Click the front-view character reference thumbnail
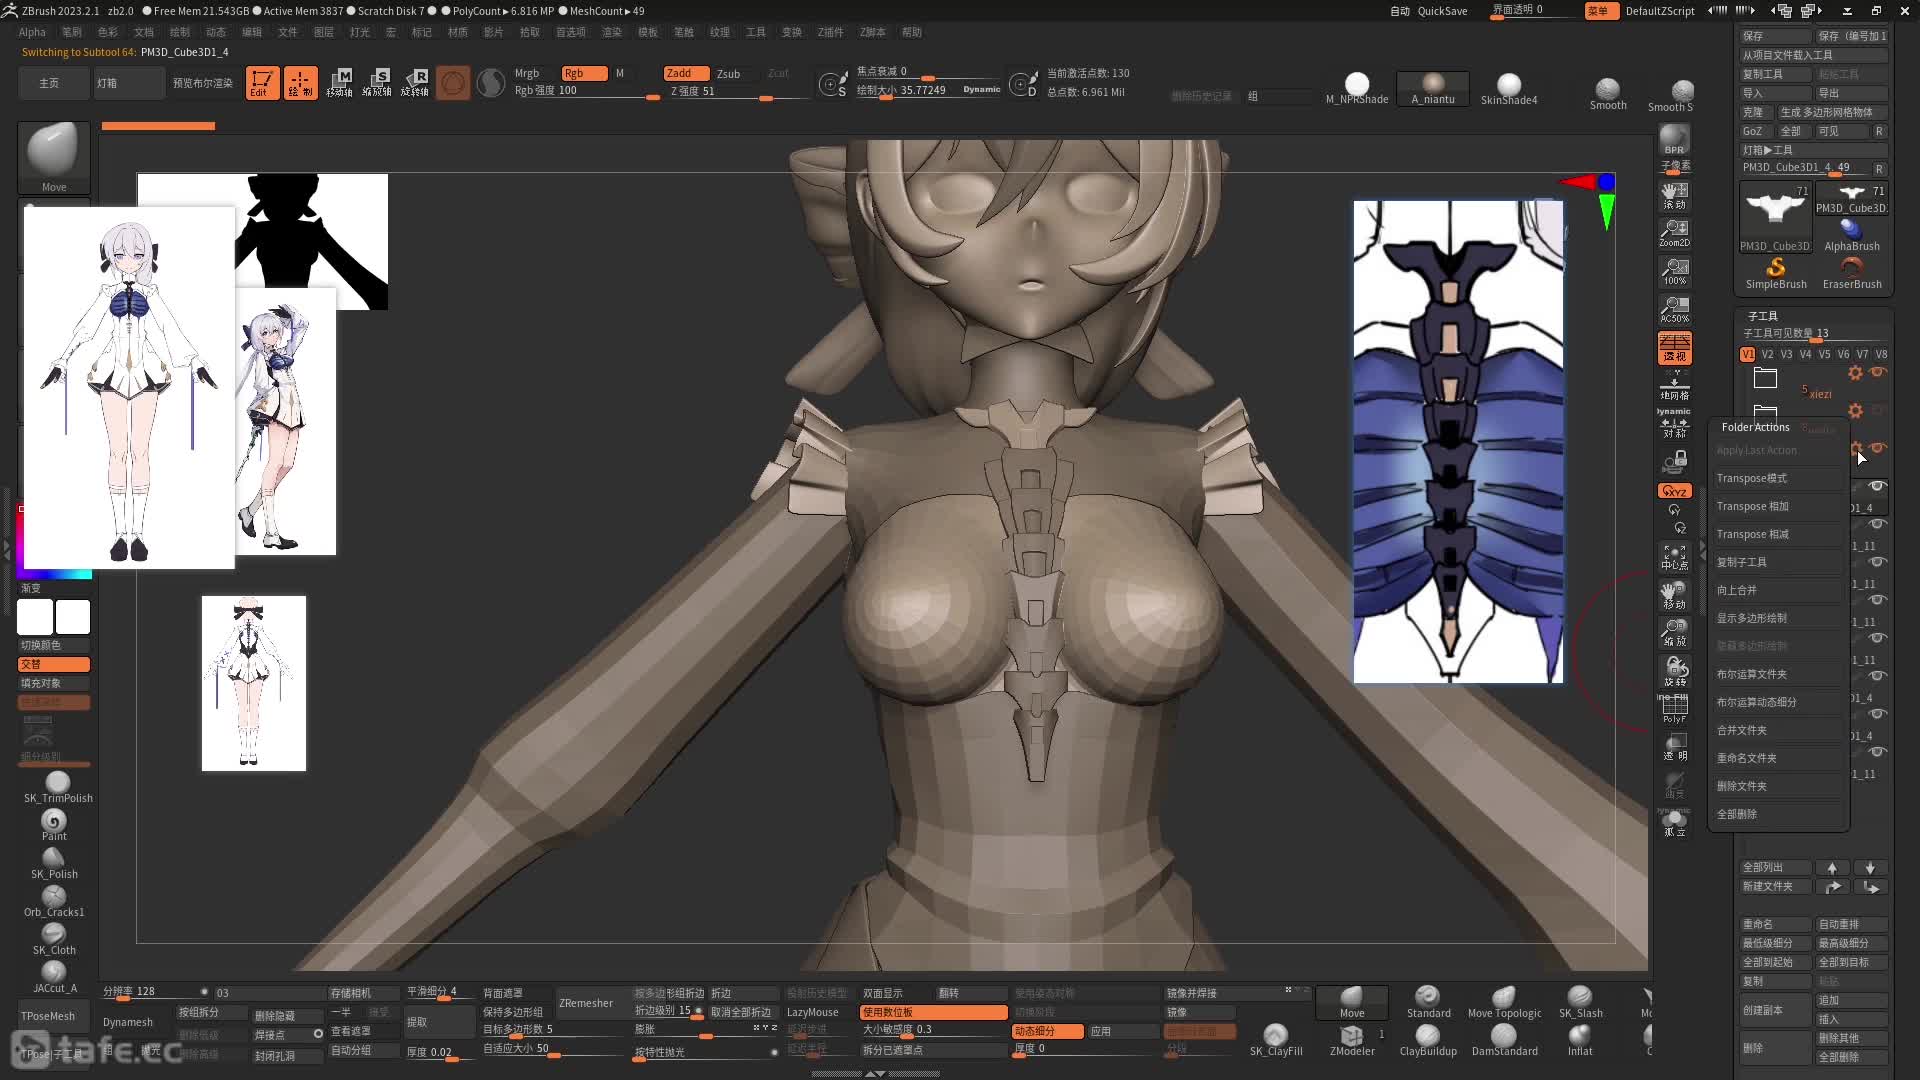1920x1080 pixels. point(129,388)
